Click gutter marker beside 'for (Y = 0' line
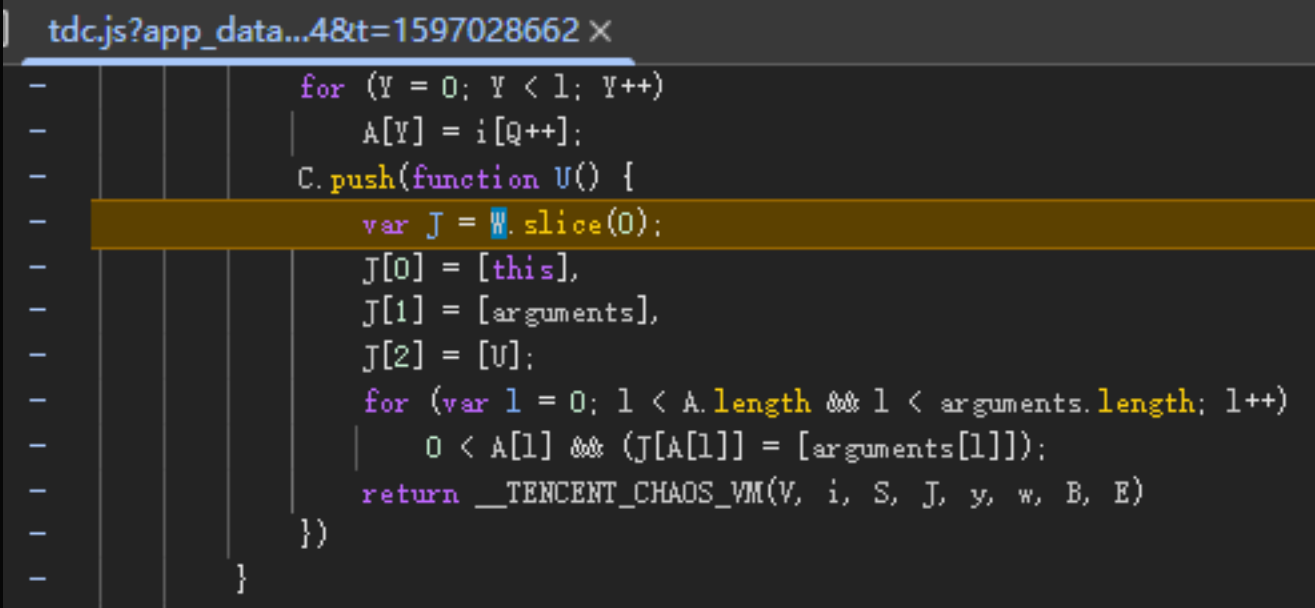 pos(38,87)
